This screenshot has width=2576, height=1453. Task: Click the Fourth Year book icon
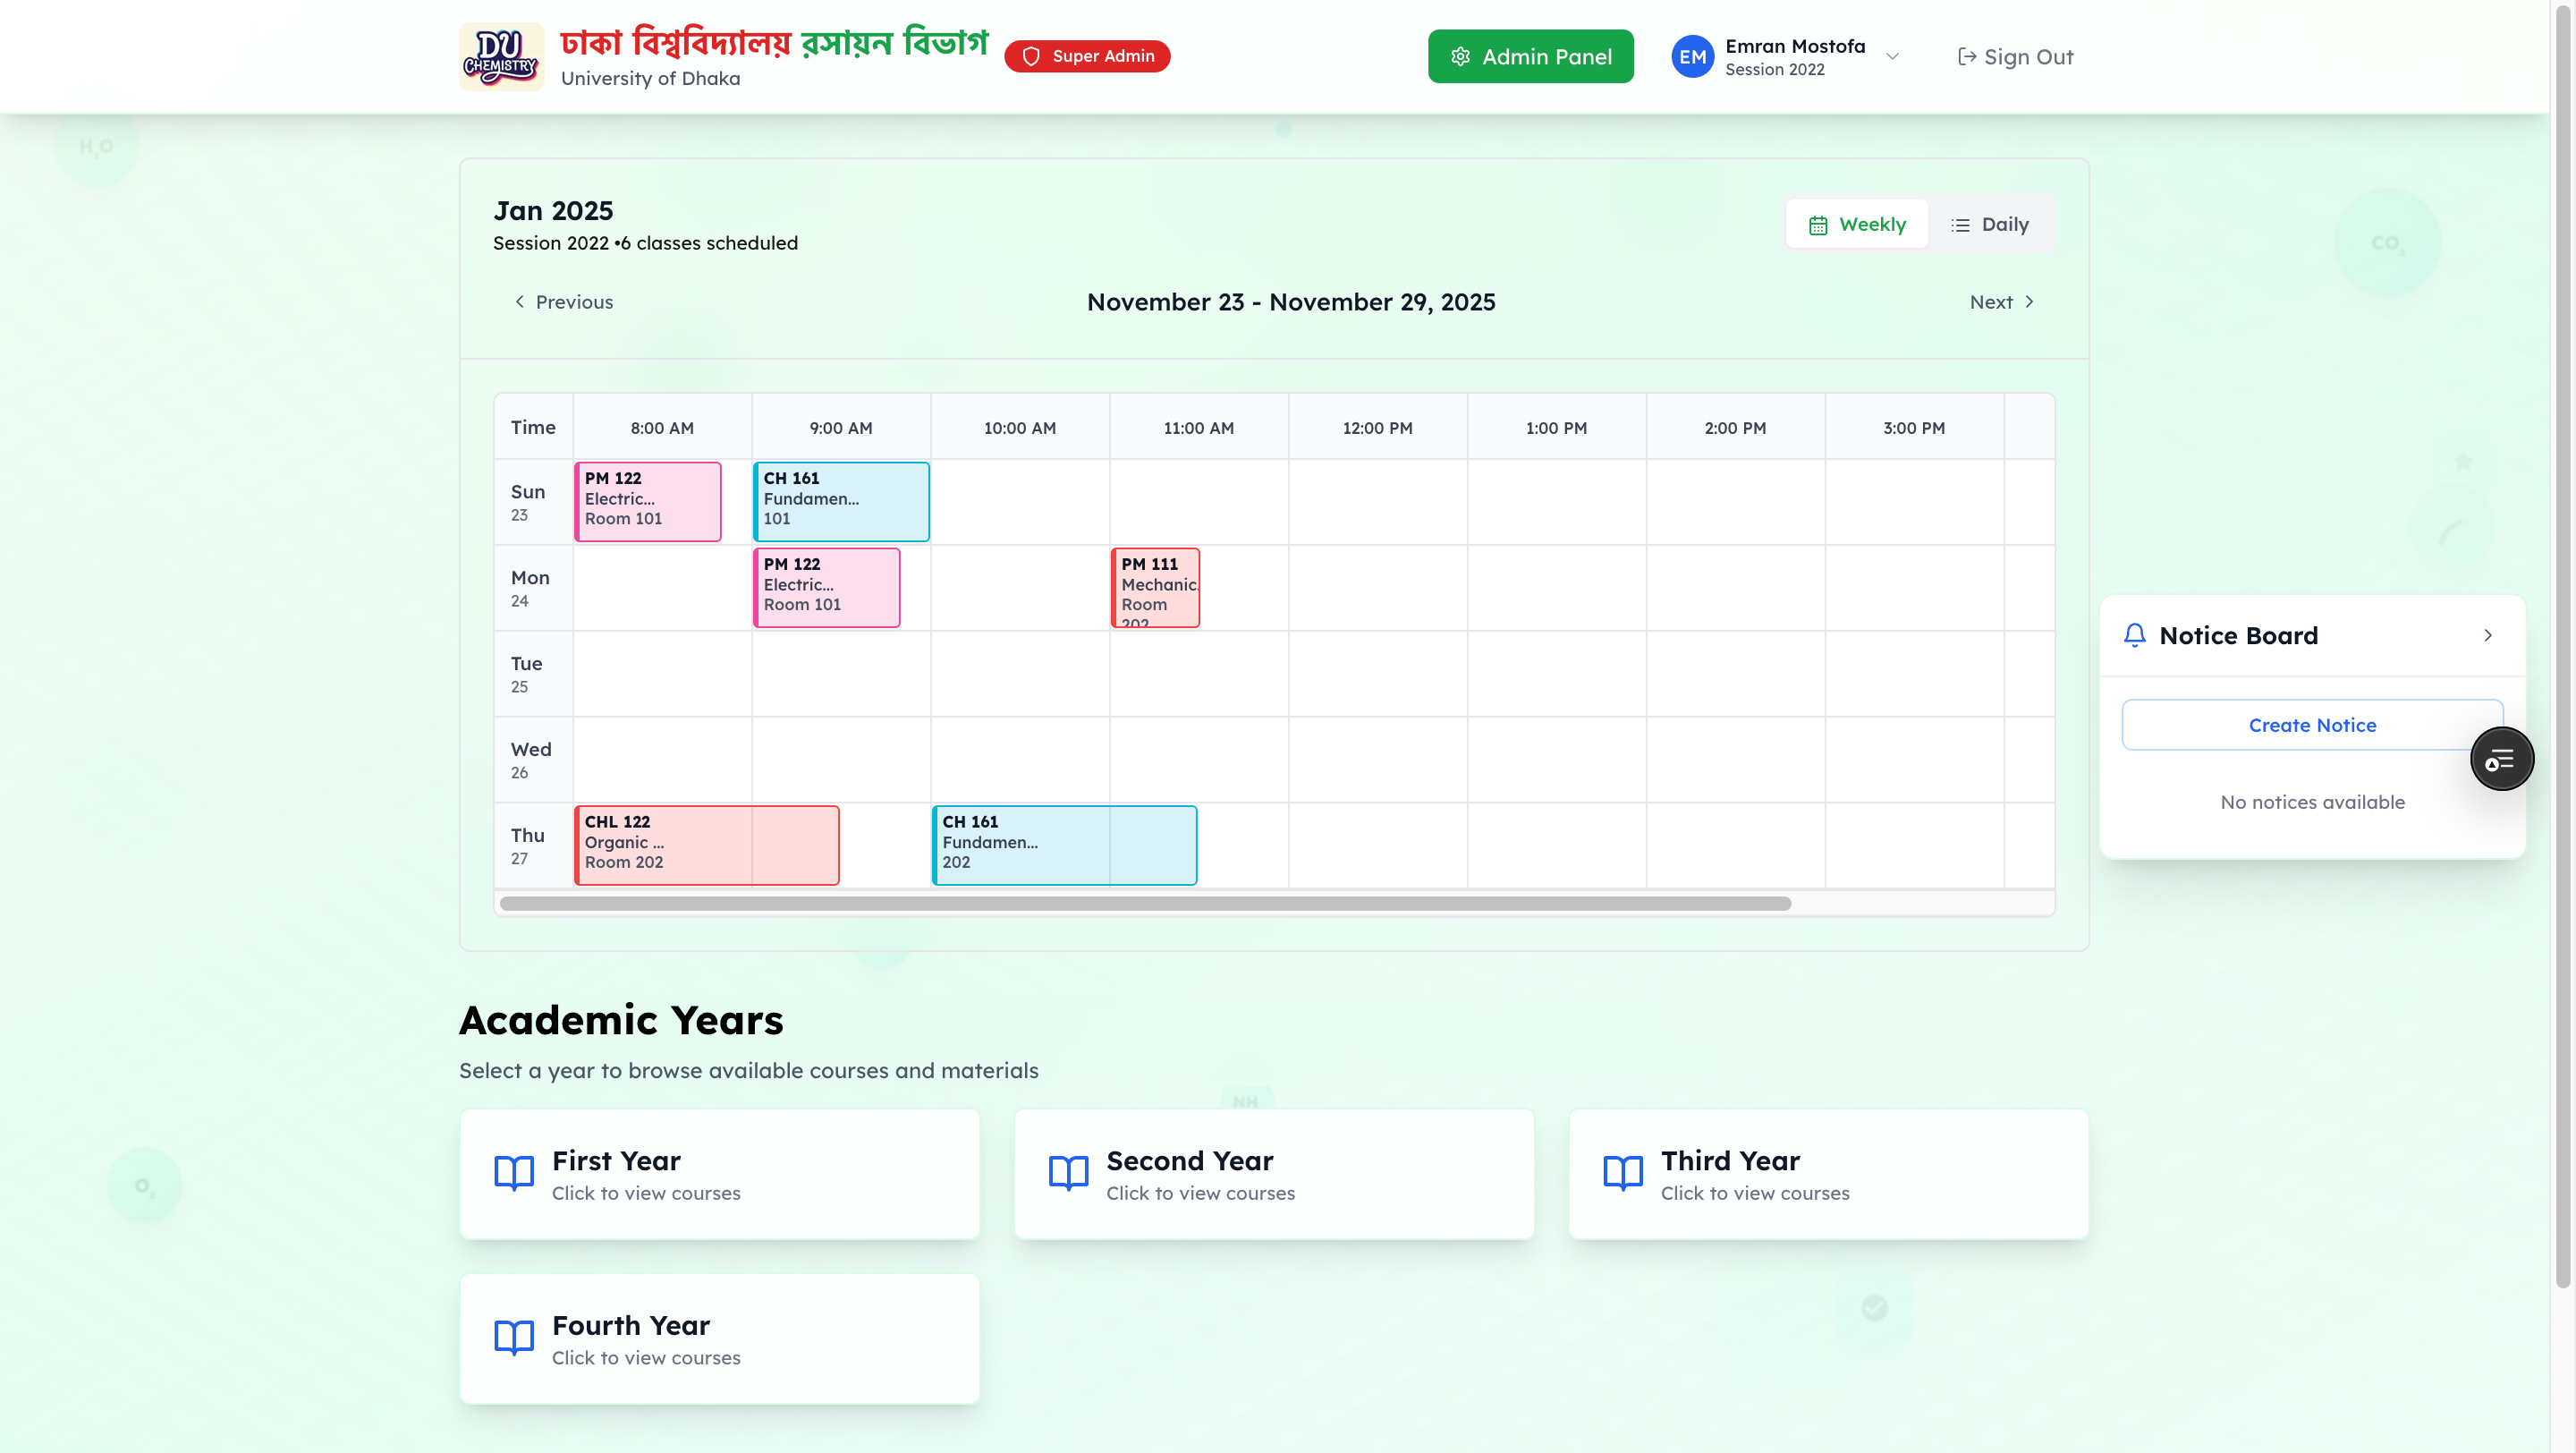[x=514, y=1337]
